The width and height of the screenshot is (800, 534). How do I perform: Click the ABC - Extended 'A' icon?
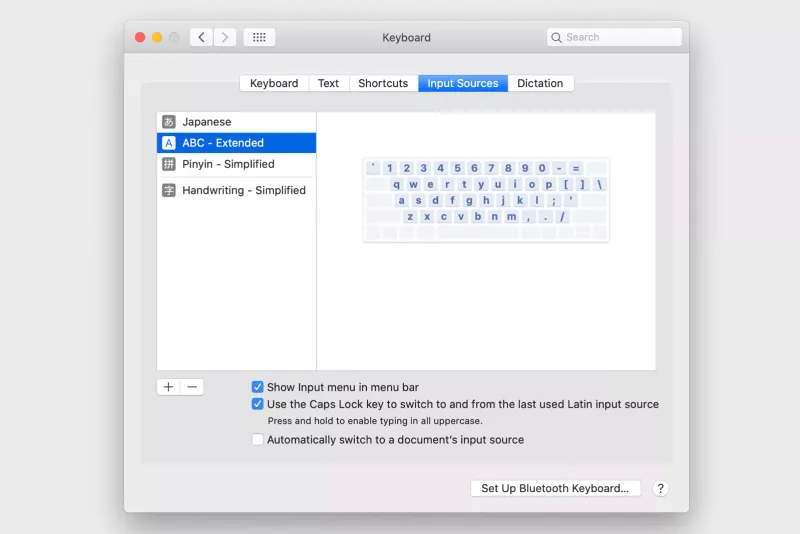click(x=169, y=143)
